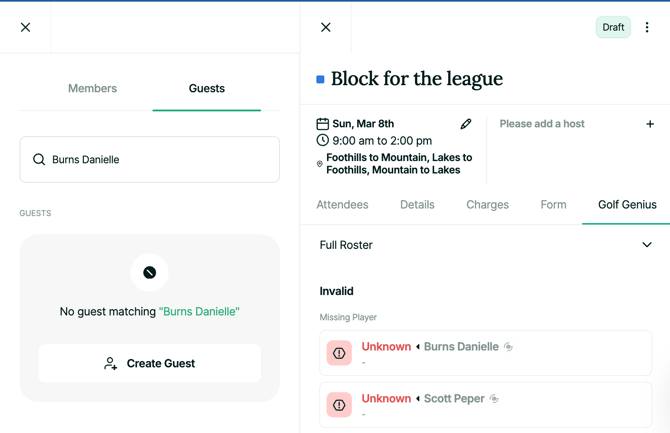The width and height of the screenshot is (670, 433).
Task: Click link icon after Scott Peper name
Action: point(494,399)
